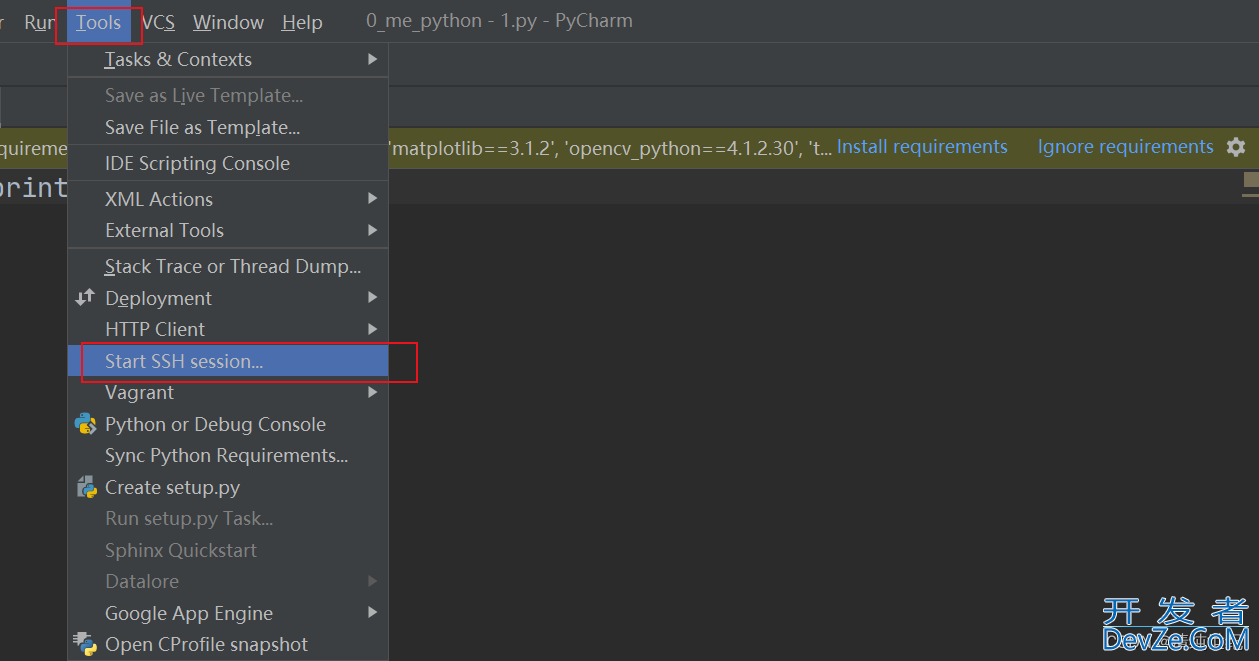Expand arrow next to Deployment

coord(372,298)
